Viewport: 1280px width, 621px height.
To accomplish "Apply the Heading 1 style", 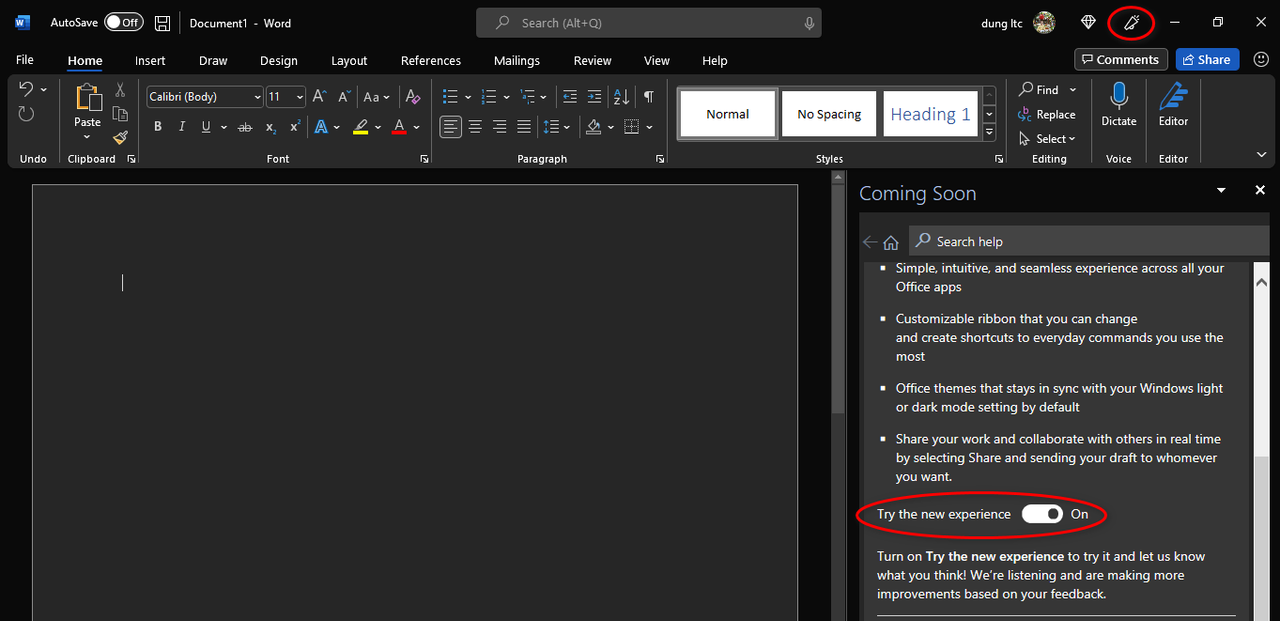I will pos(930,114).
